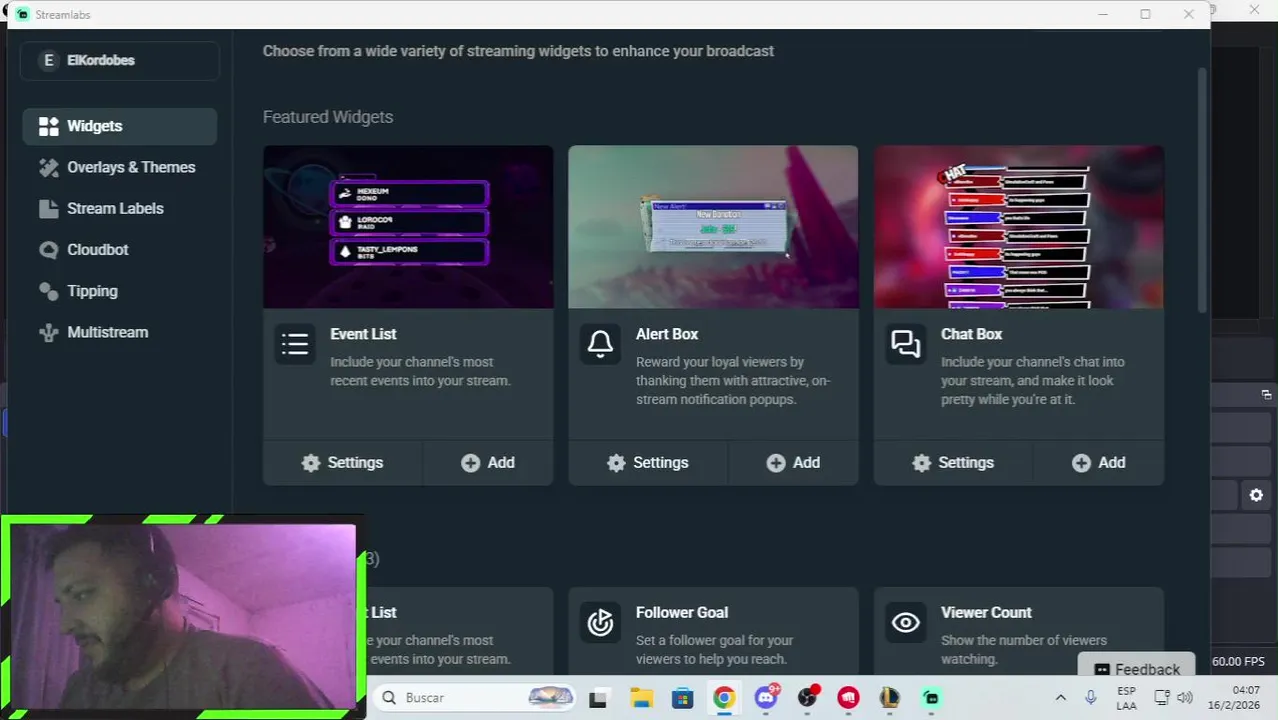
Task: Click the Follower Goal target icon
Action: pyautogui.click(x=600, y=622)
